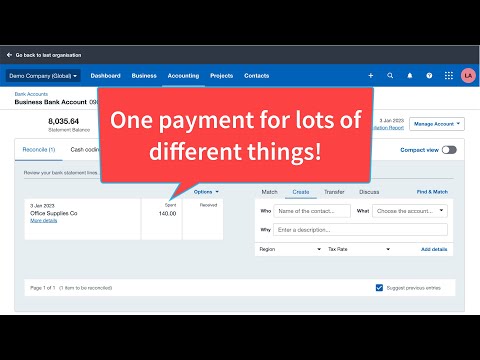480x360 pixels.
Task: Open the Projects menu
Action: (x=222, y=76)
